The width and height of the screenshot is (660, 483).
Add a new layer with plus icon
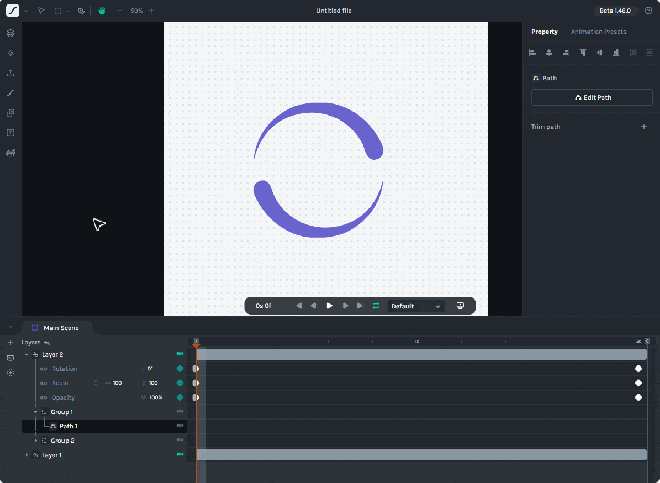point(11,342)
